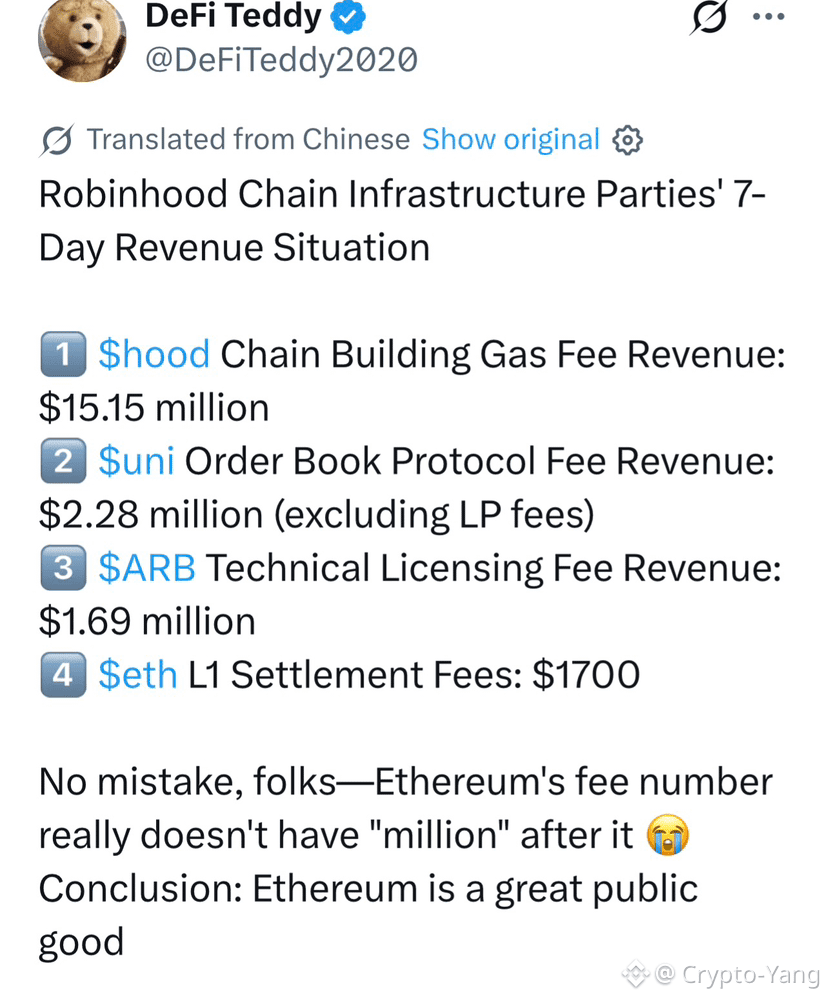This screenshot has height=999, width=828.
Task: Open the $hood cashtag
Action: pos(154,354)
